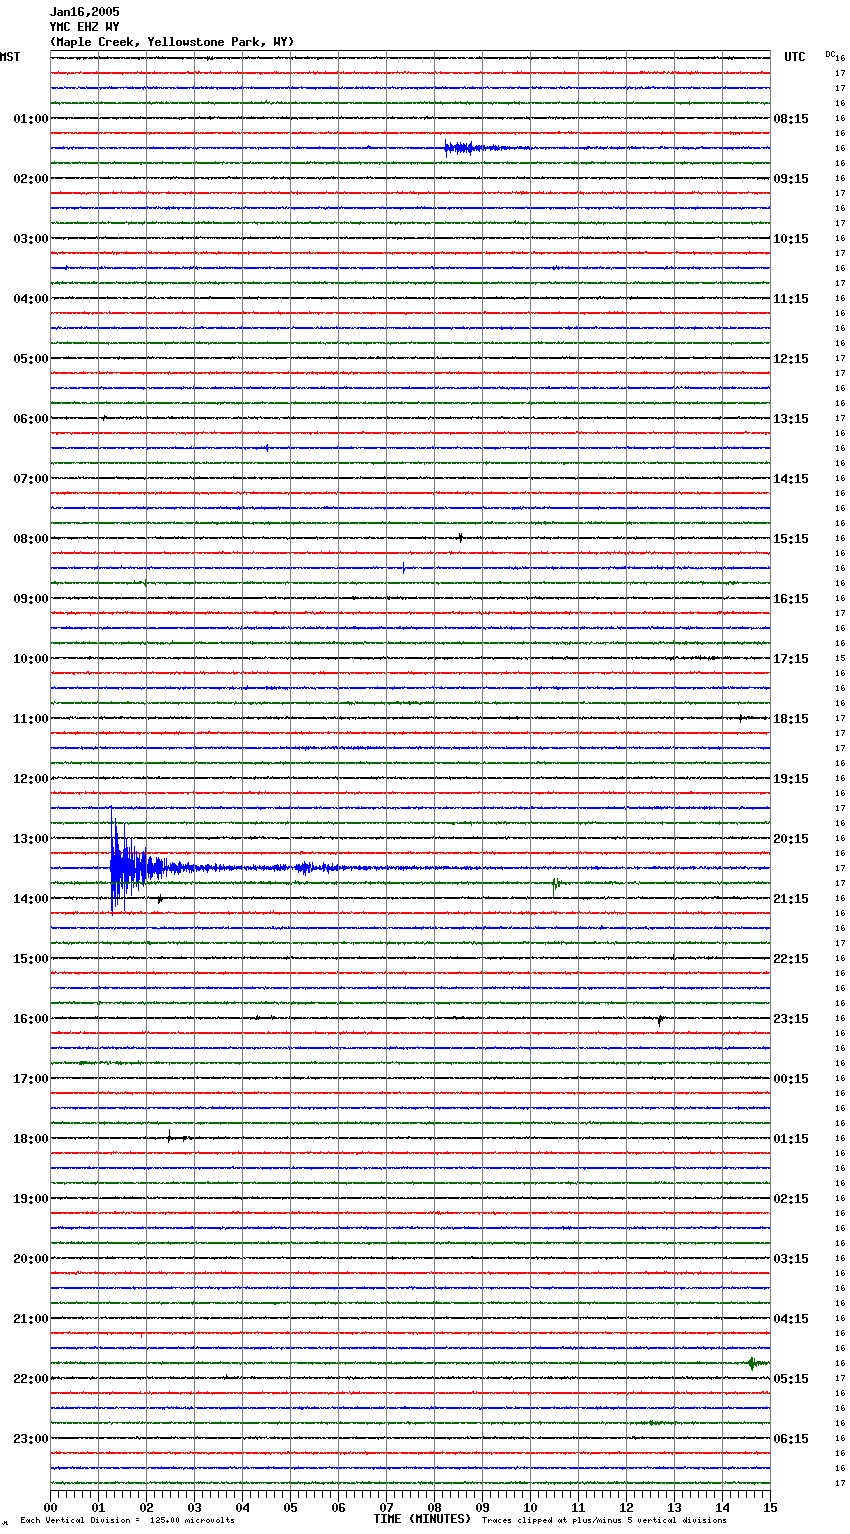Select the 07:00 MST time label
Screen dimensions: 850x1534
[31, 479]
